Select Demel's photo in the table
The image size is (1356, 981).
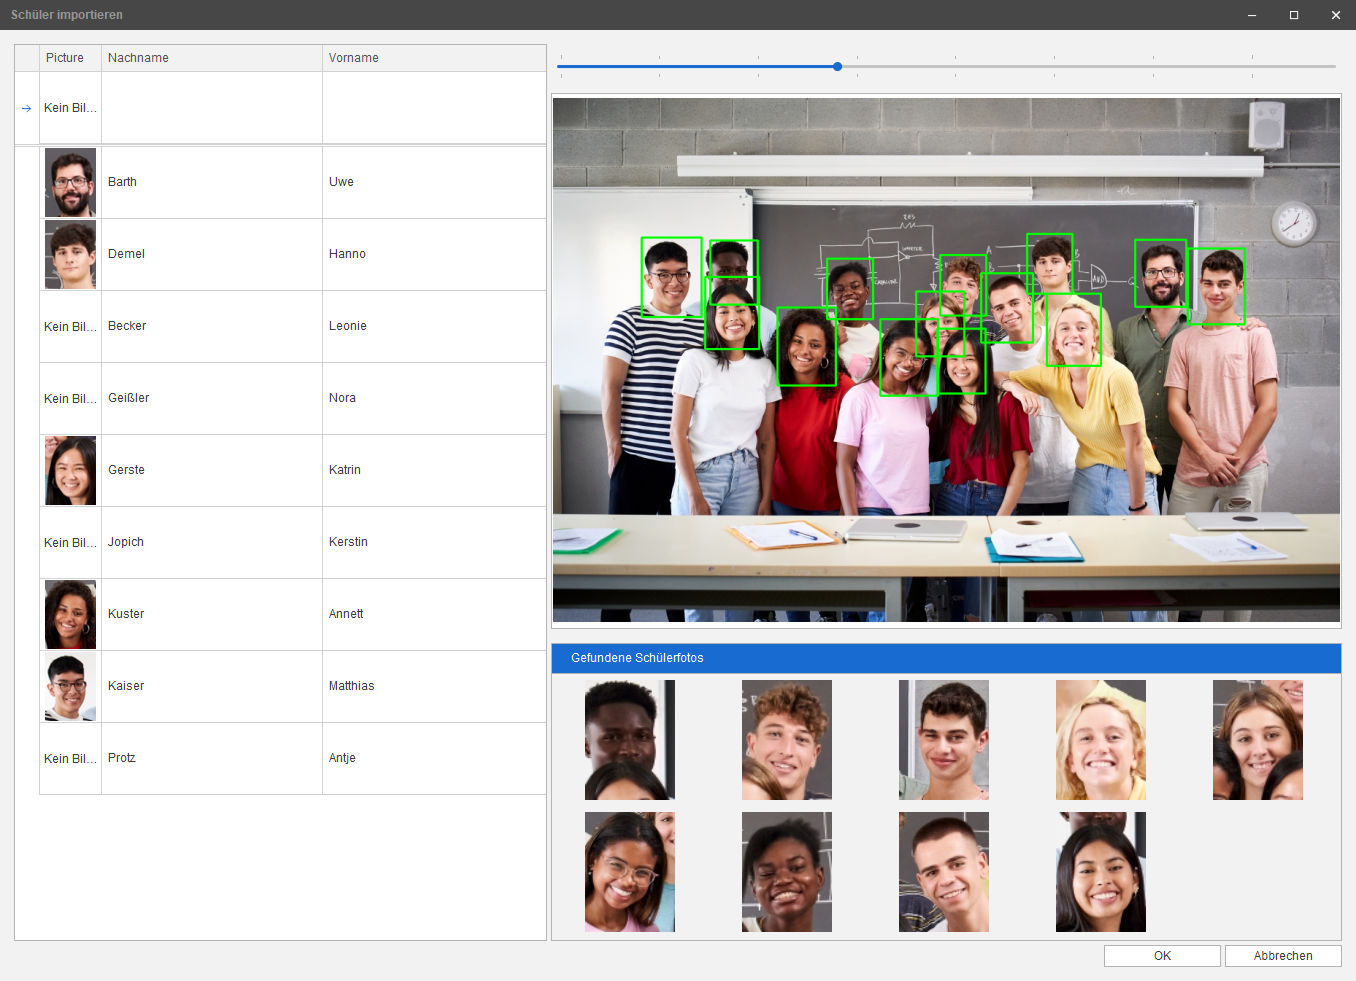click(x=70, y=254)
